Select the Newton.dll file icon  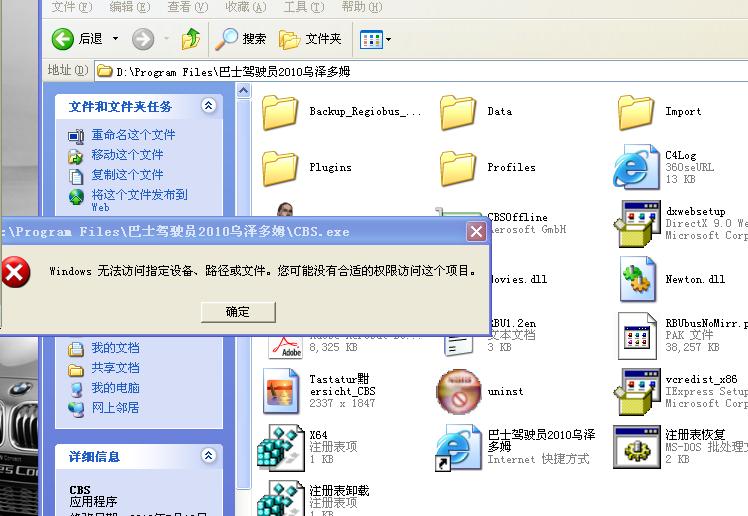[637, 280]
